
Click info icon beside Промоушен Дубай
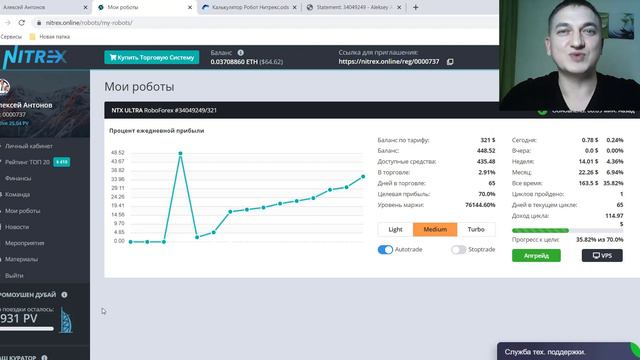click(64, 295)
